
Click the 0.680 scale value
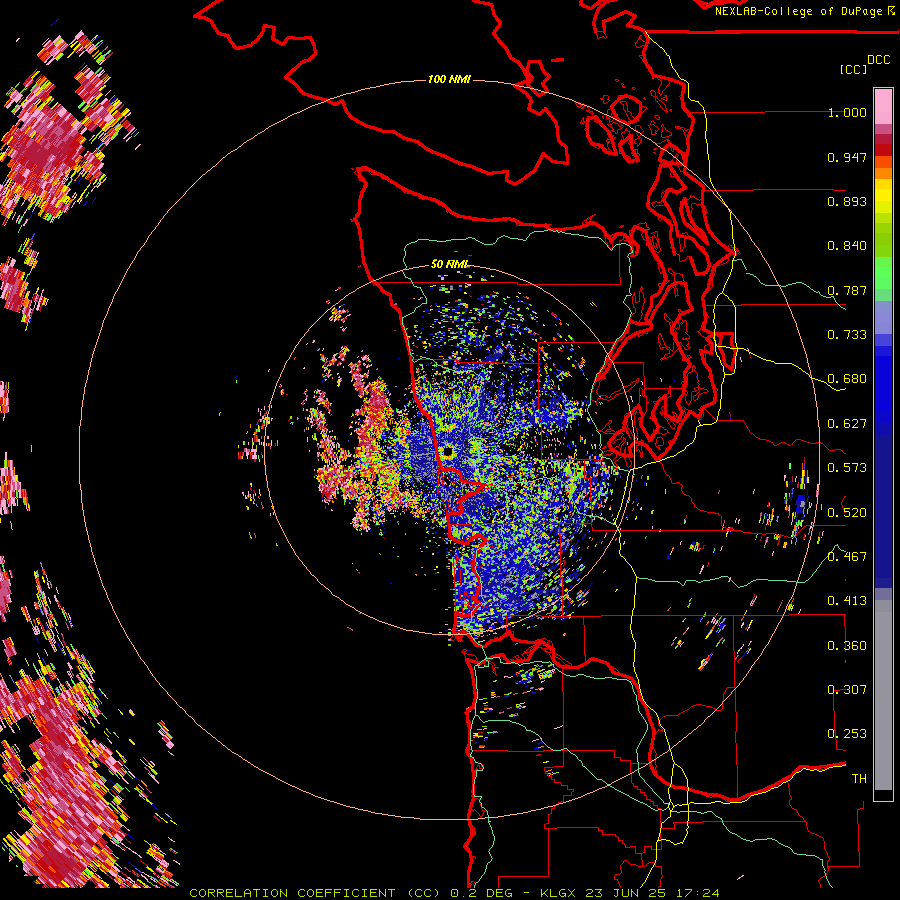tap(847, 379)
